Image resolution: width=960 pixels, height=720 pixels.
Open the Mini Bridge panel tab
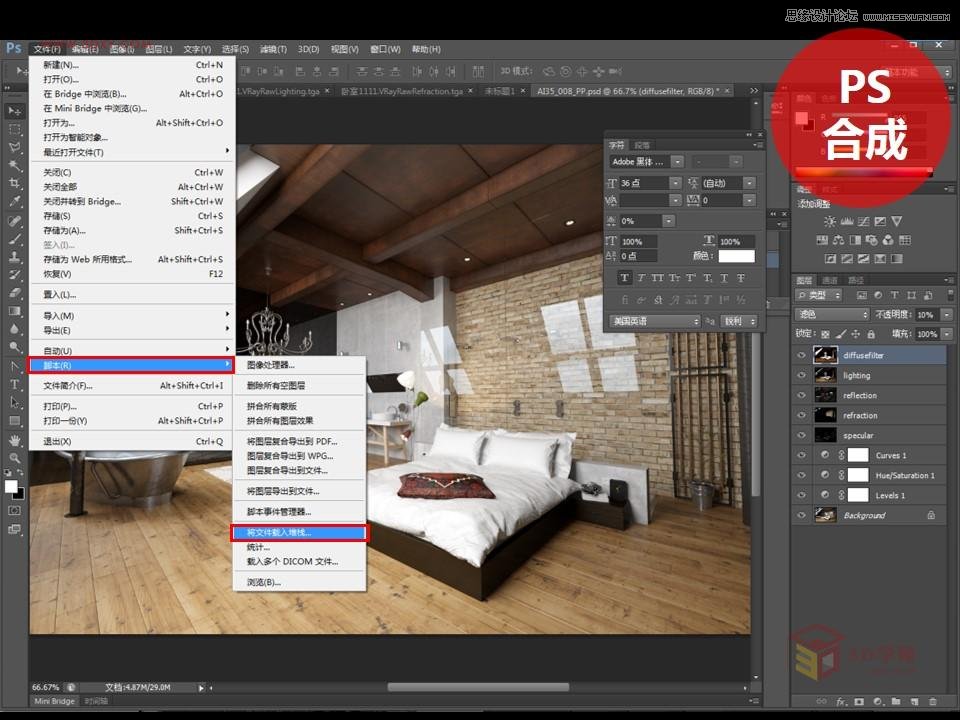click(55, 702)
